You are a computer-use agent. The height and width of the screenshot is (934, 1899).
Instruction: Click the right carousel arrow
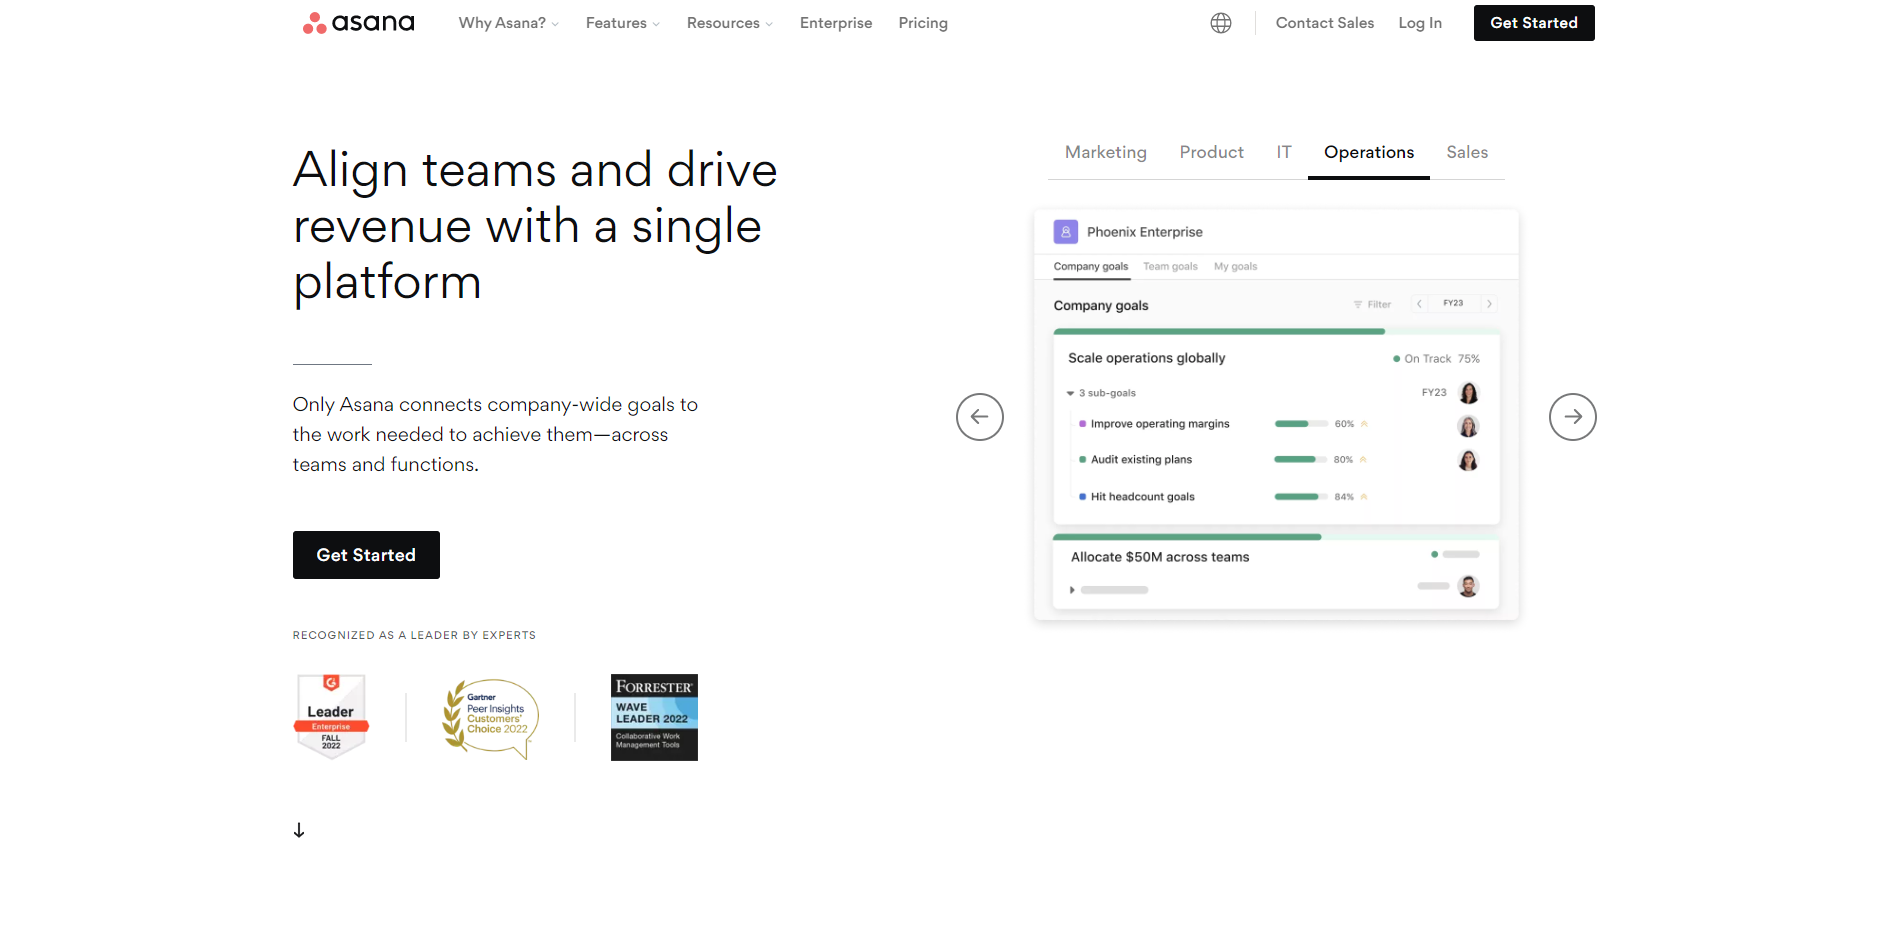[x=1572, y=417]
